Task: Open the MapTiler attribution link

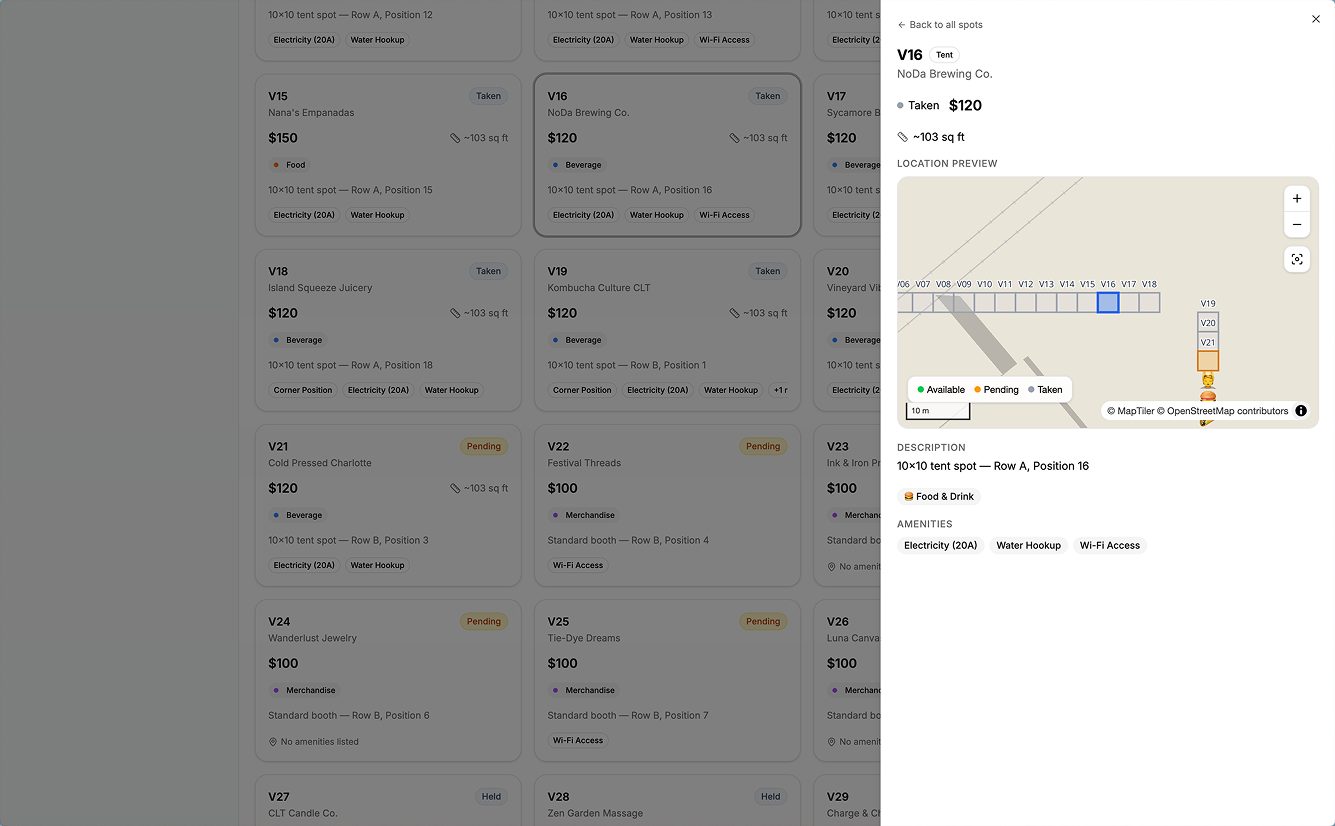Action: tap(1130, 411)
